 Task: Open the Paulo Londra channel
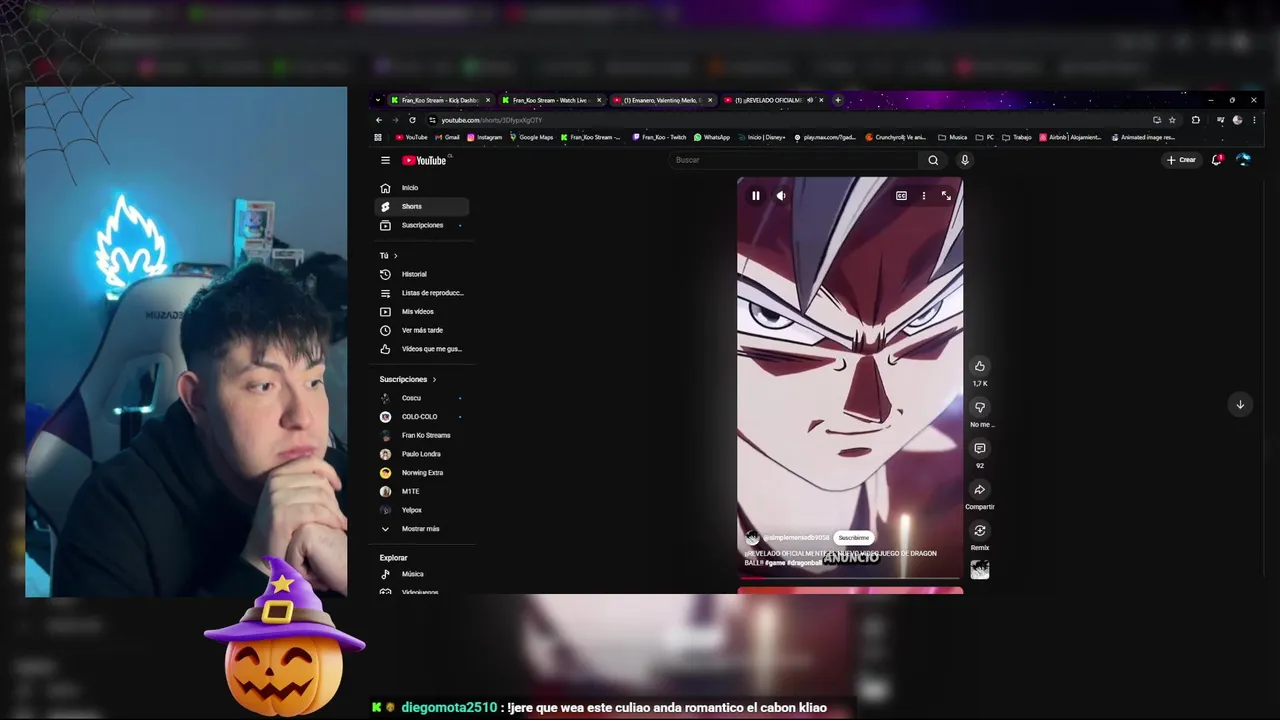click(x=422, y=454)
